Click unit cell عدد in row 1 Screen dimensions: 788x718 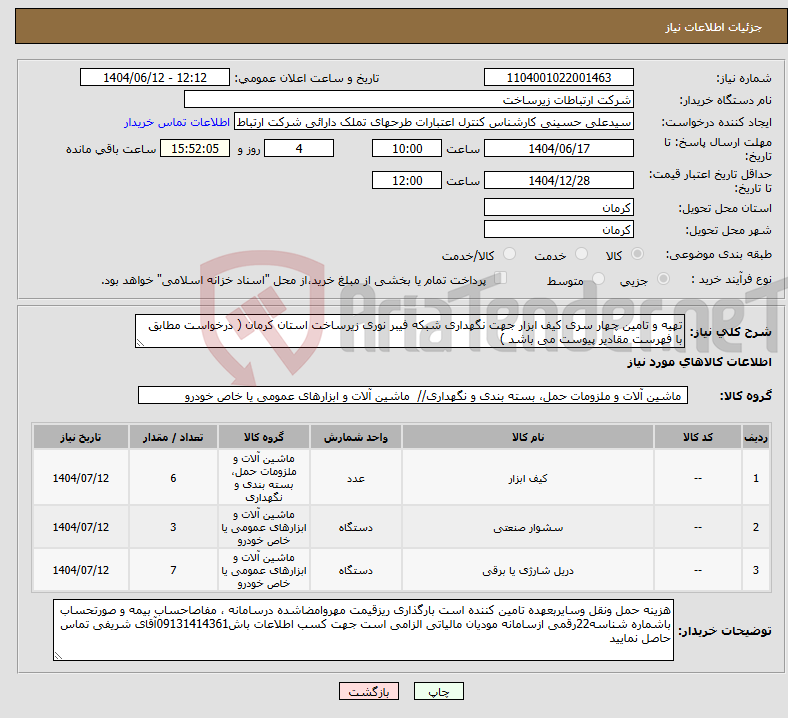pos(355,479)
